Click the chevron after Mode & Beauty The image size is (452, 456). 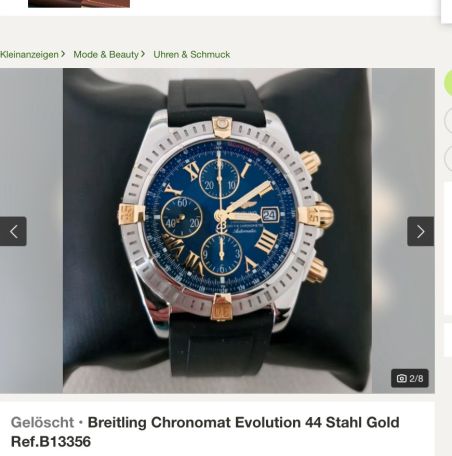pyautogui.click(x=143, y=54)
